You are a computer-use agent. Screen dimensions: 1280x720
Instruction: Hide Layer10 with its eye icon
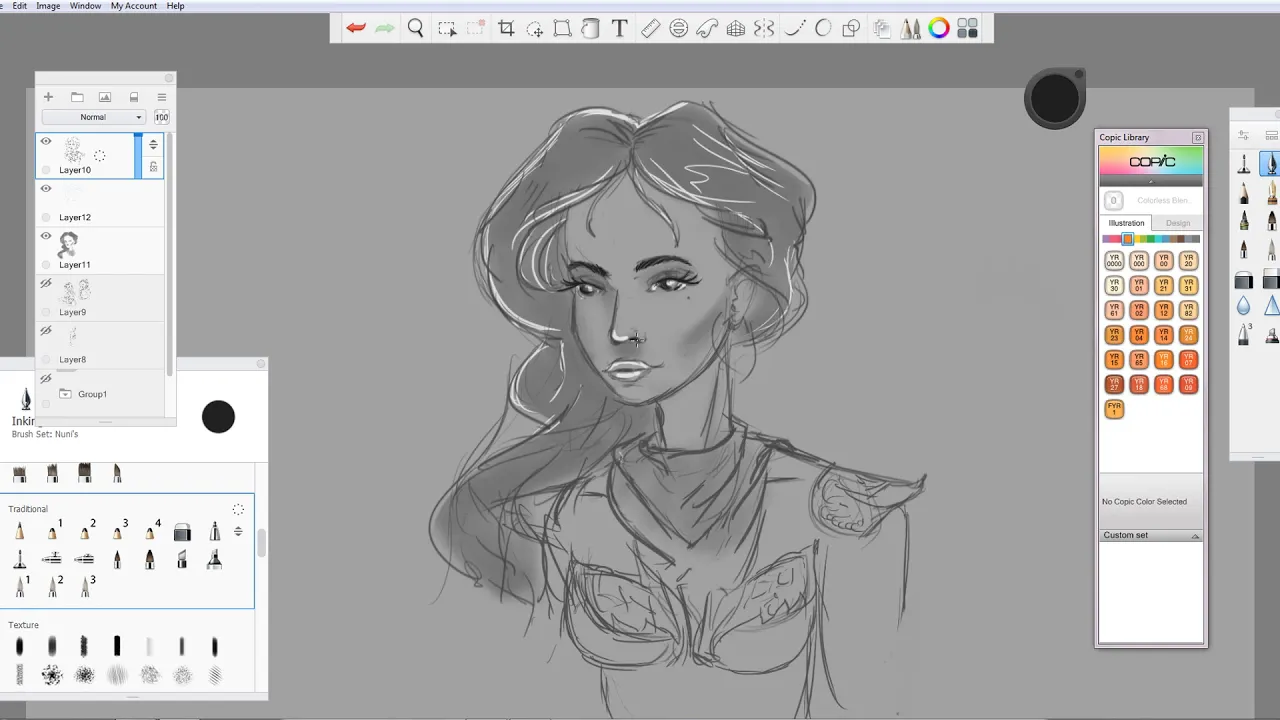pos(46,141)
